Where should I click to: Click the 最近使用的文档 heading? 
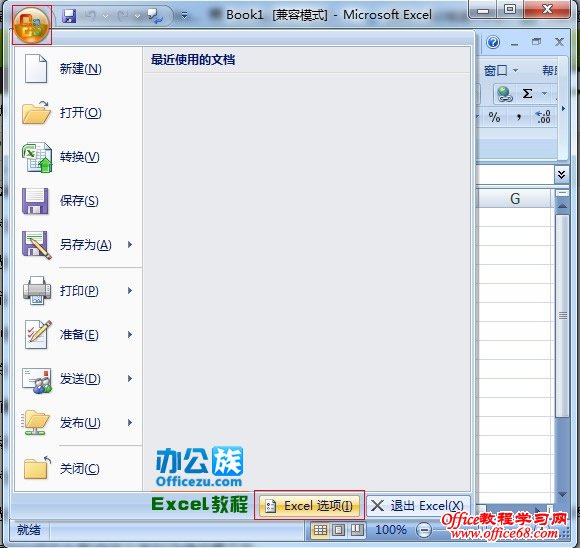pos(193,60)
